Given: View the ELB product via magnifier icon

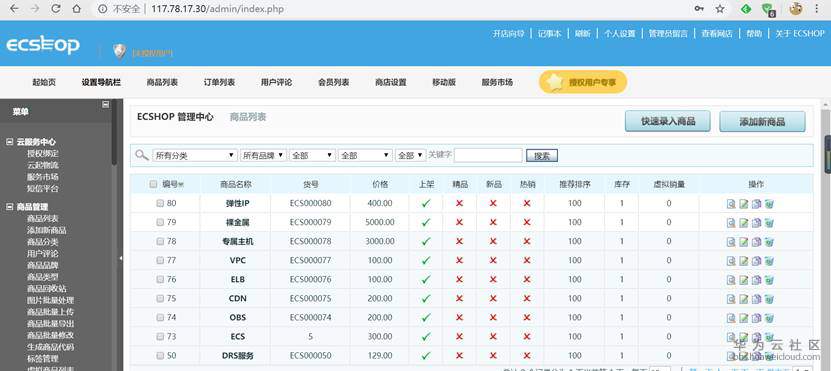Looking at the screenshot, I should (731, 280).
